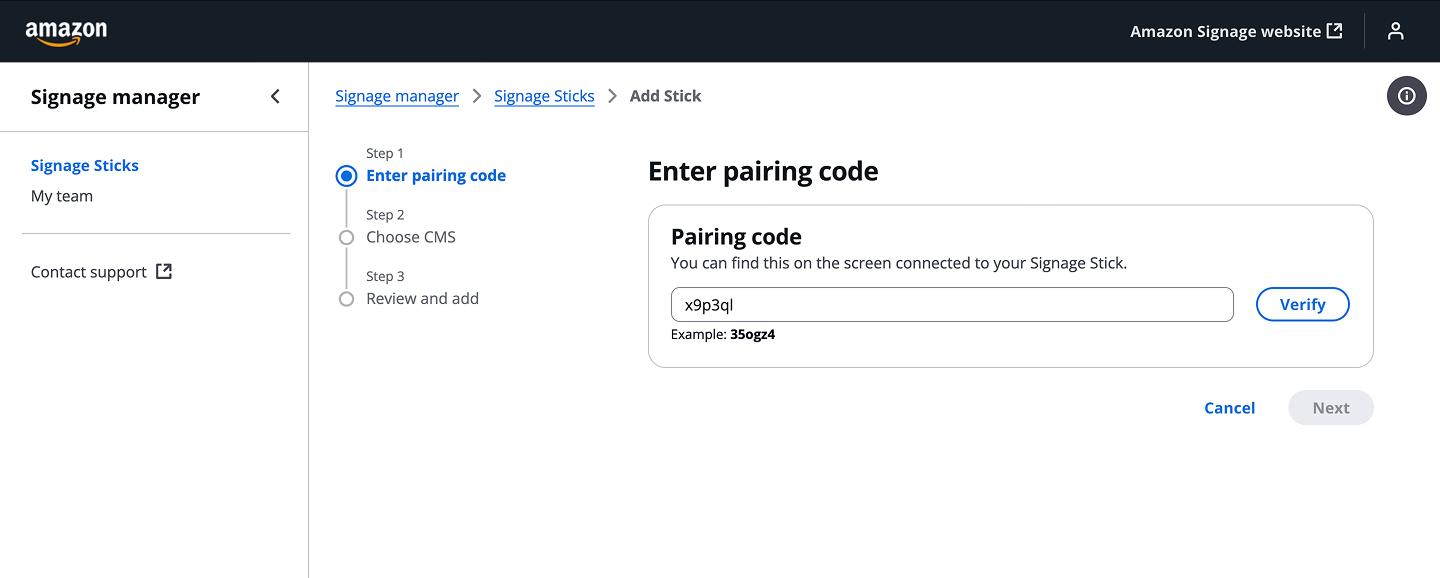The image size is (1440, 578).
Task: Click the Verify button
Action: coord(1302,304)
